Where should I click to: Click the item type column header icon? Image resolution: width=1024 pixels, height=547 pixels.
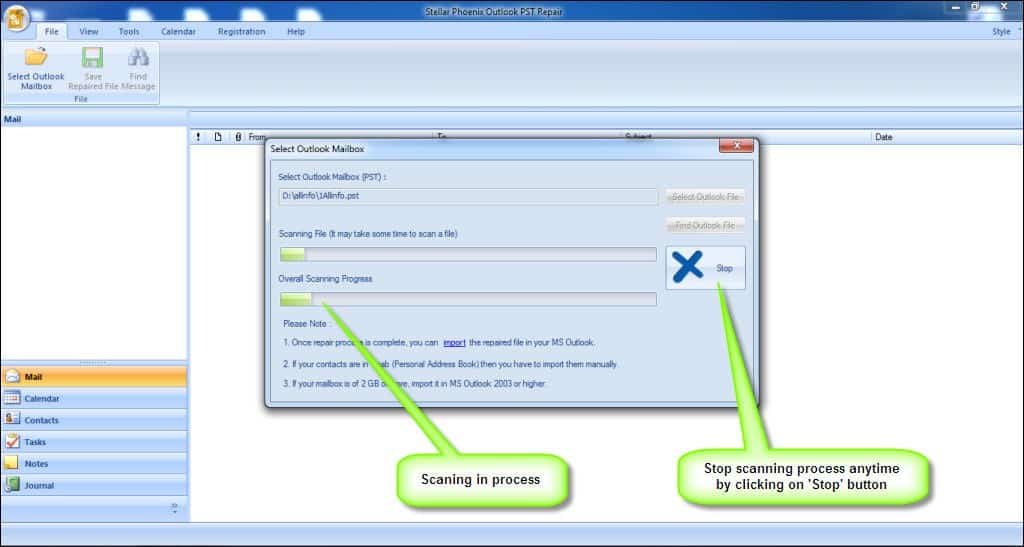pyautogui.click(x=218, y=137)
